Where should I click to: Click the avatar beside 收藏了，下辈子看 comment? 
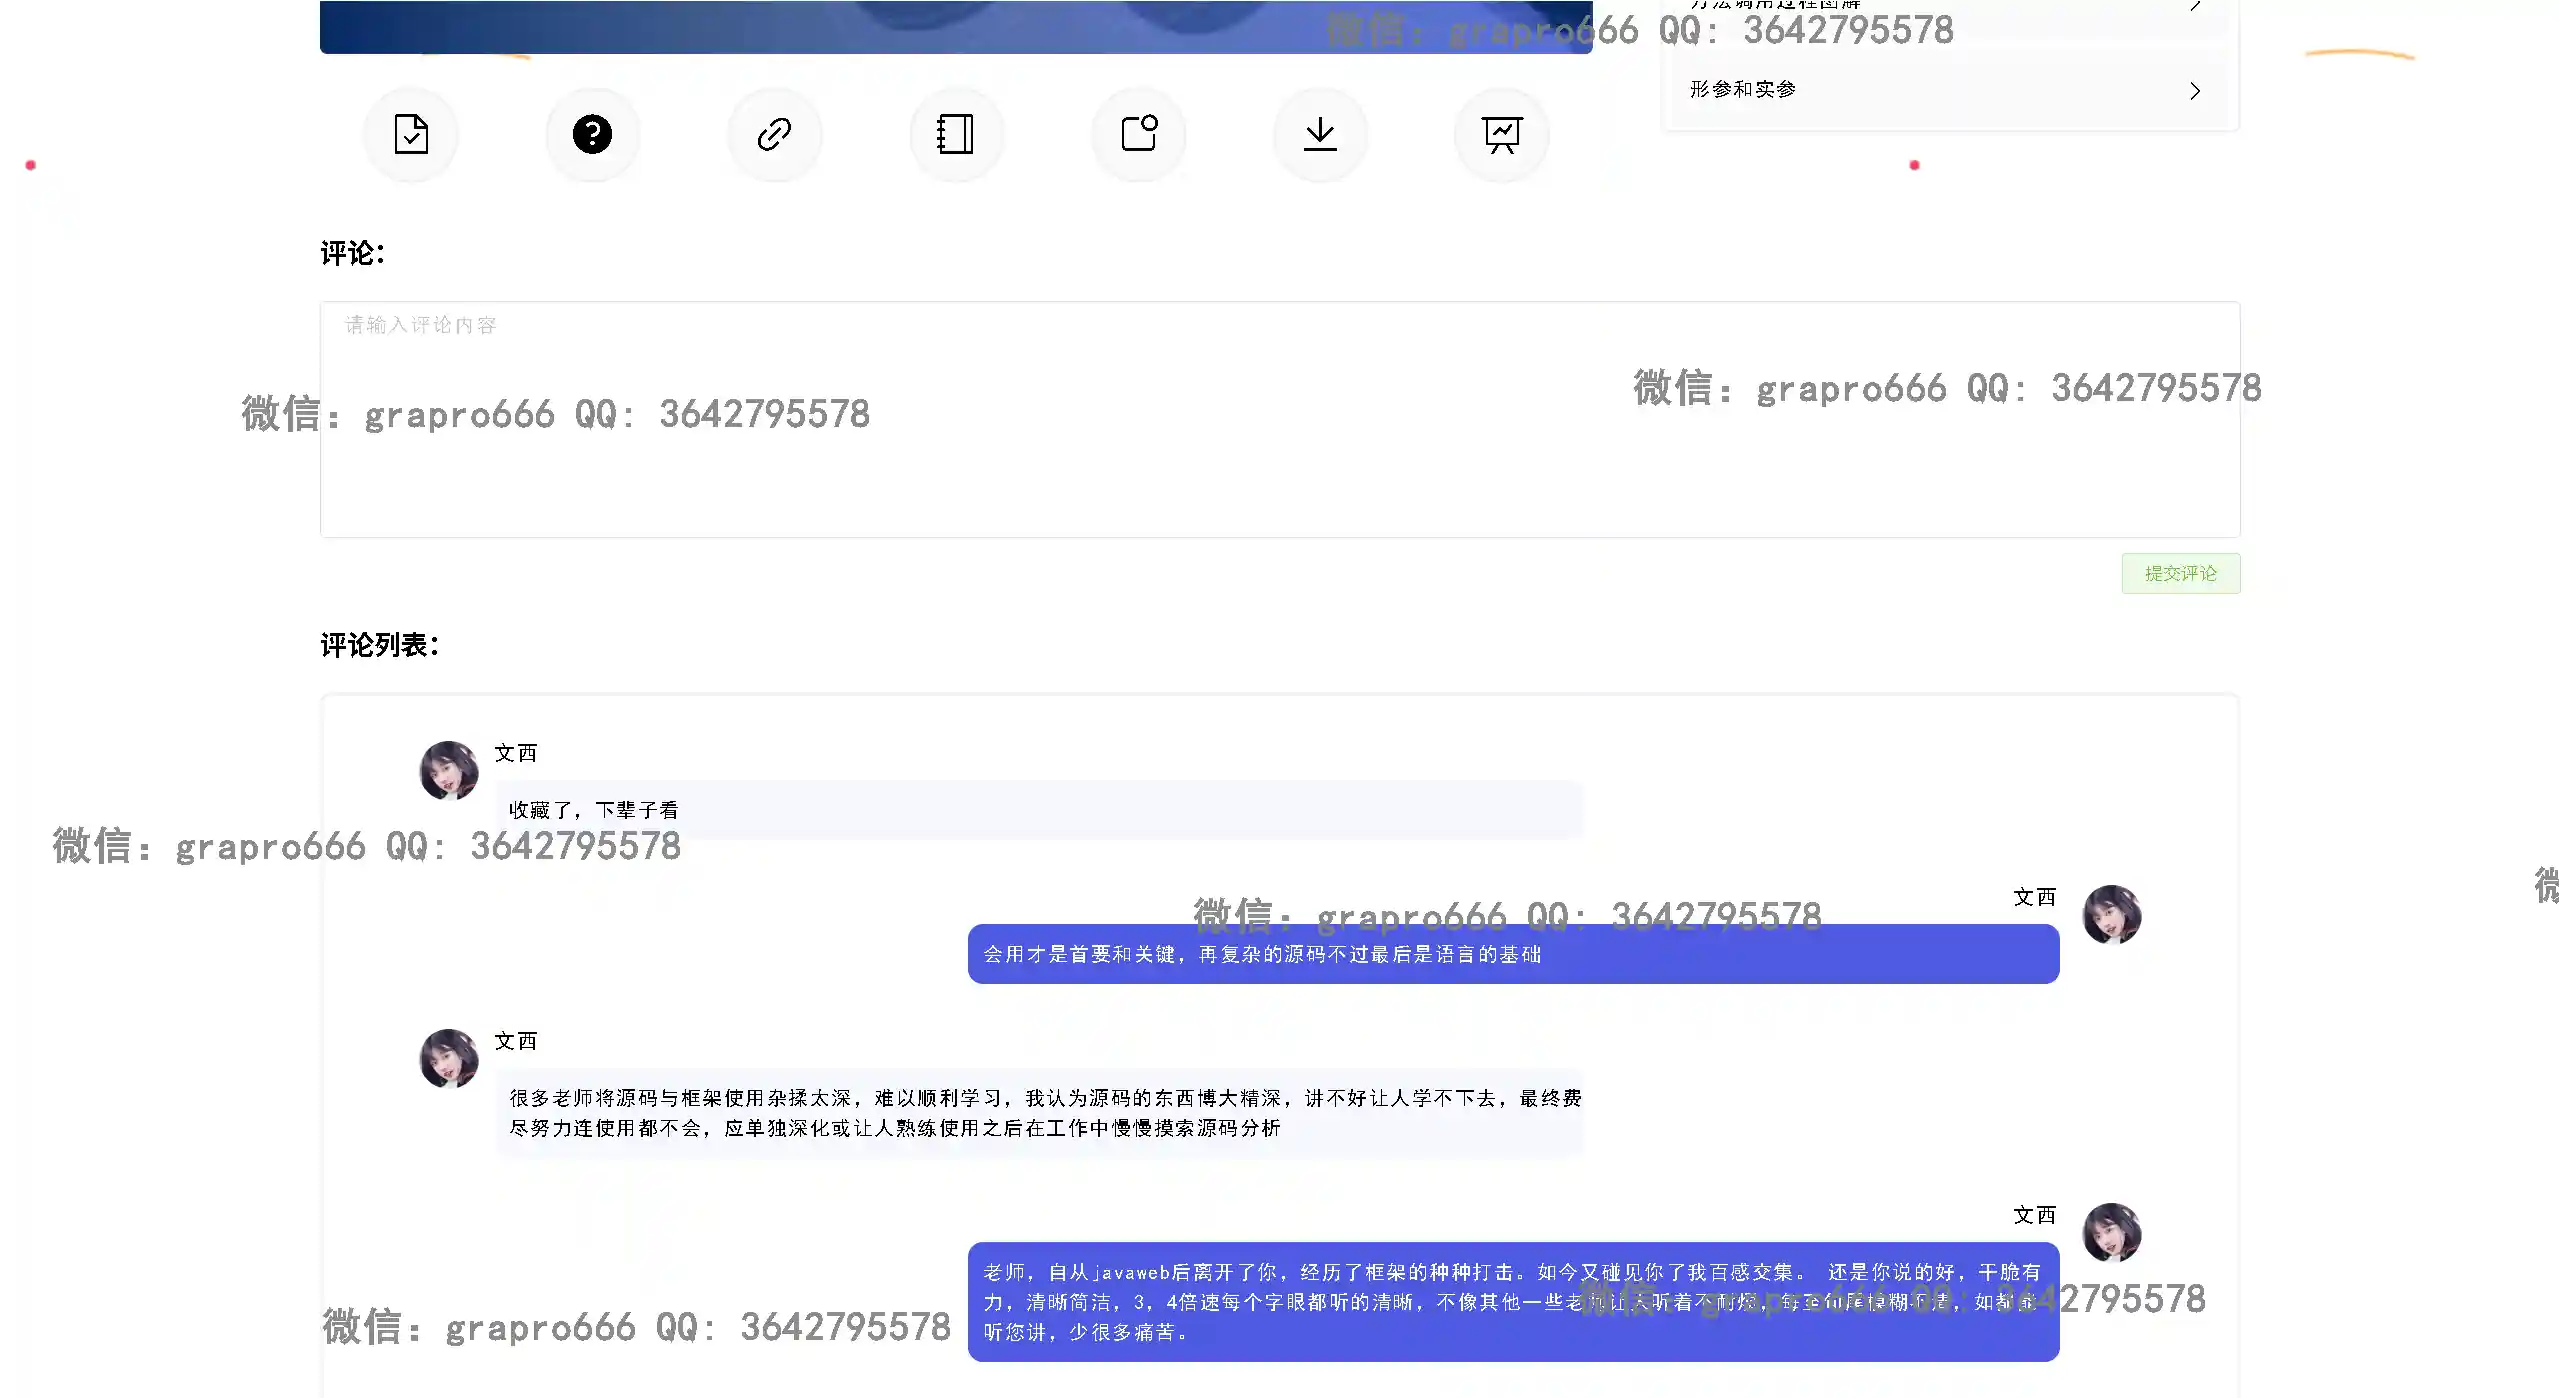click(x=449, y=770)
